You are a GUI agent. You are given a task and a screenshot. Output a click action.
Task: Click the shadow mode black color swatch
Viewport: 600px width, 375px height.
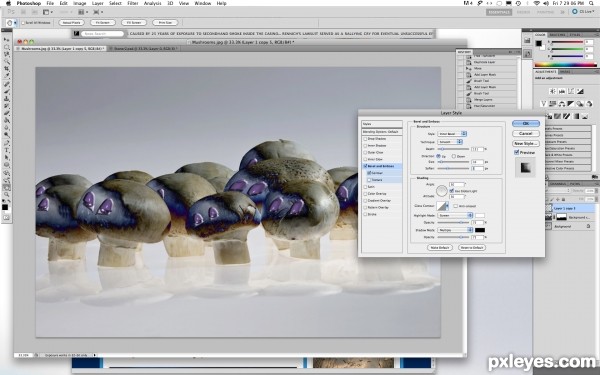[x=480, y=230]
